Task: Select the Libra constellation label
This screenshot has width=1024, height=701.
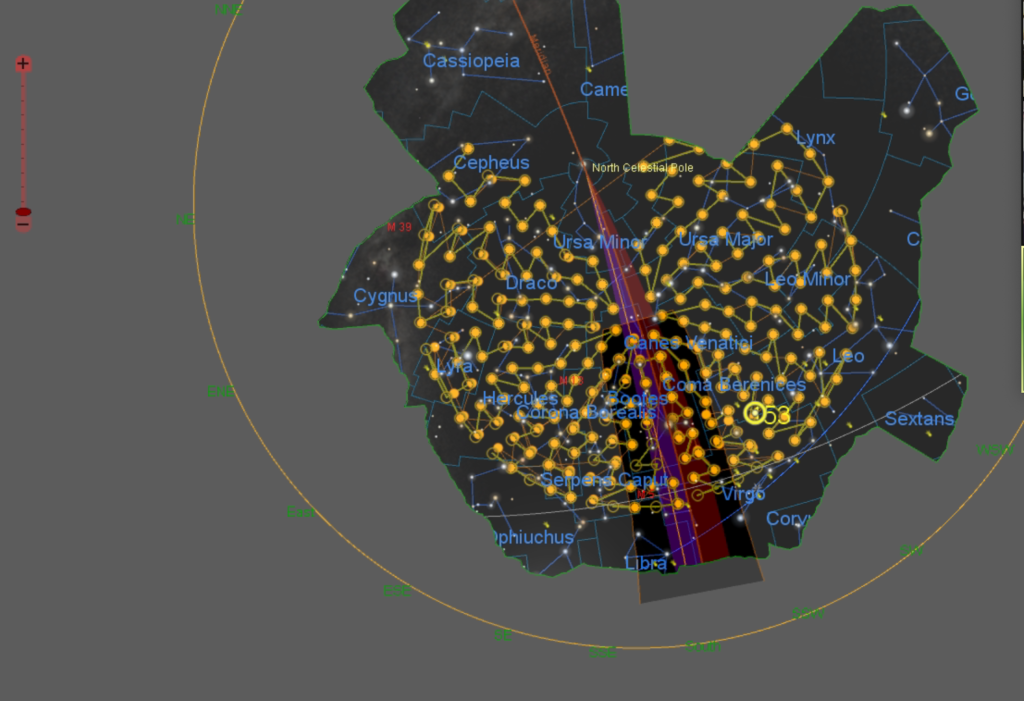Action: point(645,563)
